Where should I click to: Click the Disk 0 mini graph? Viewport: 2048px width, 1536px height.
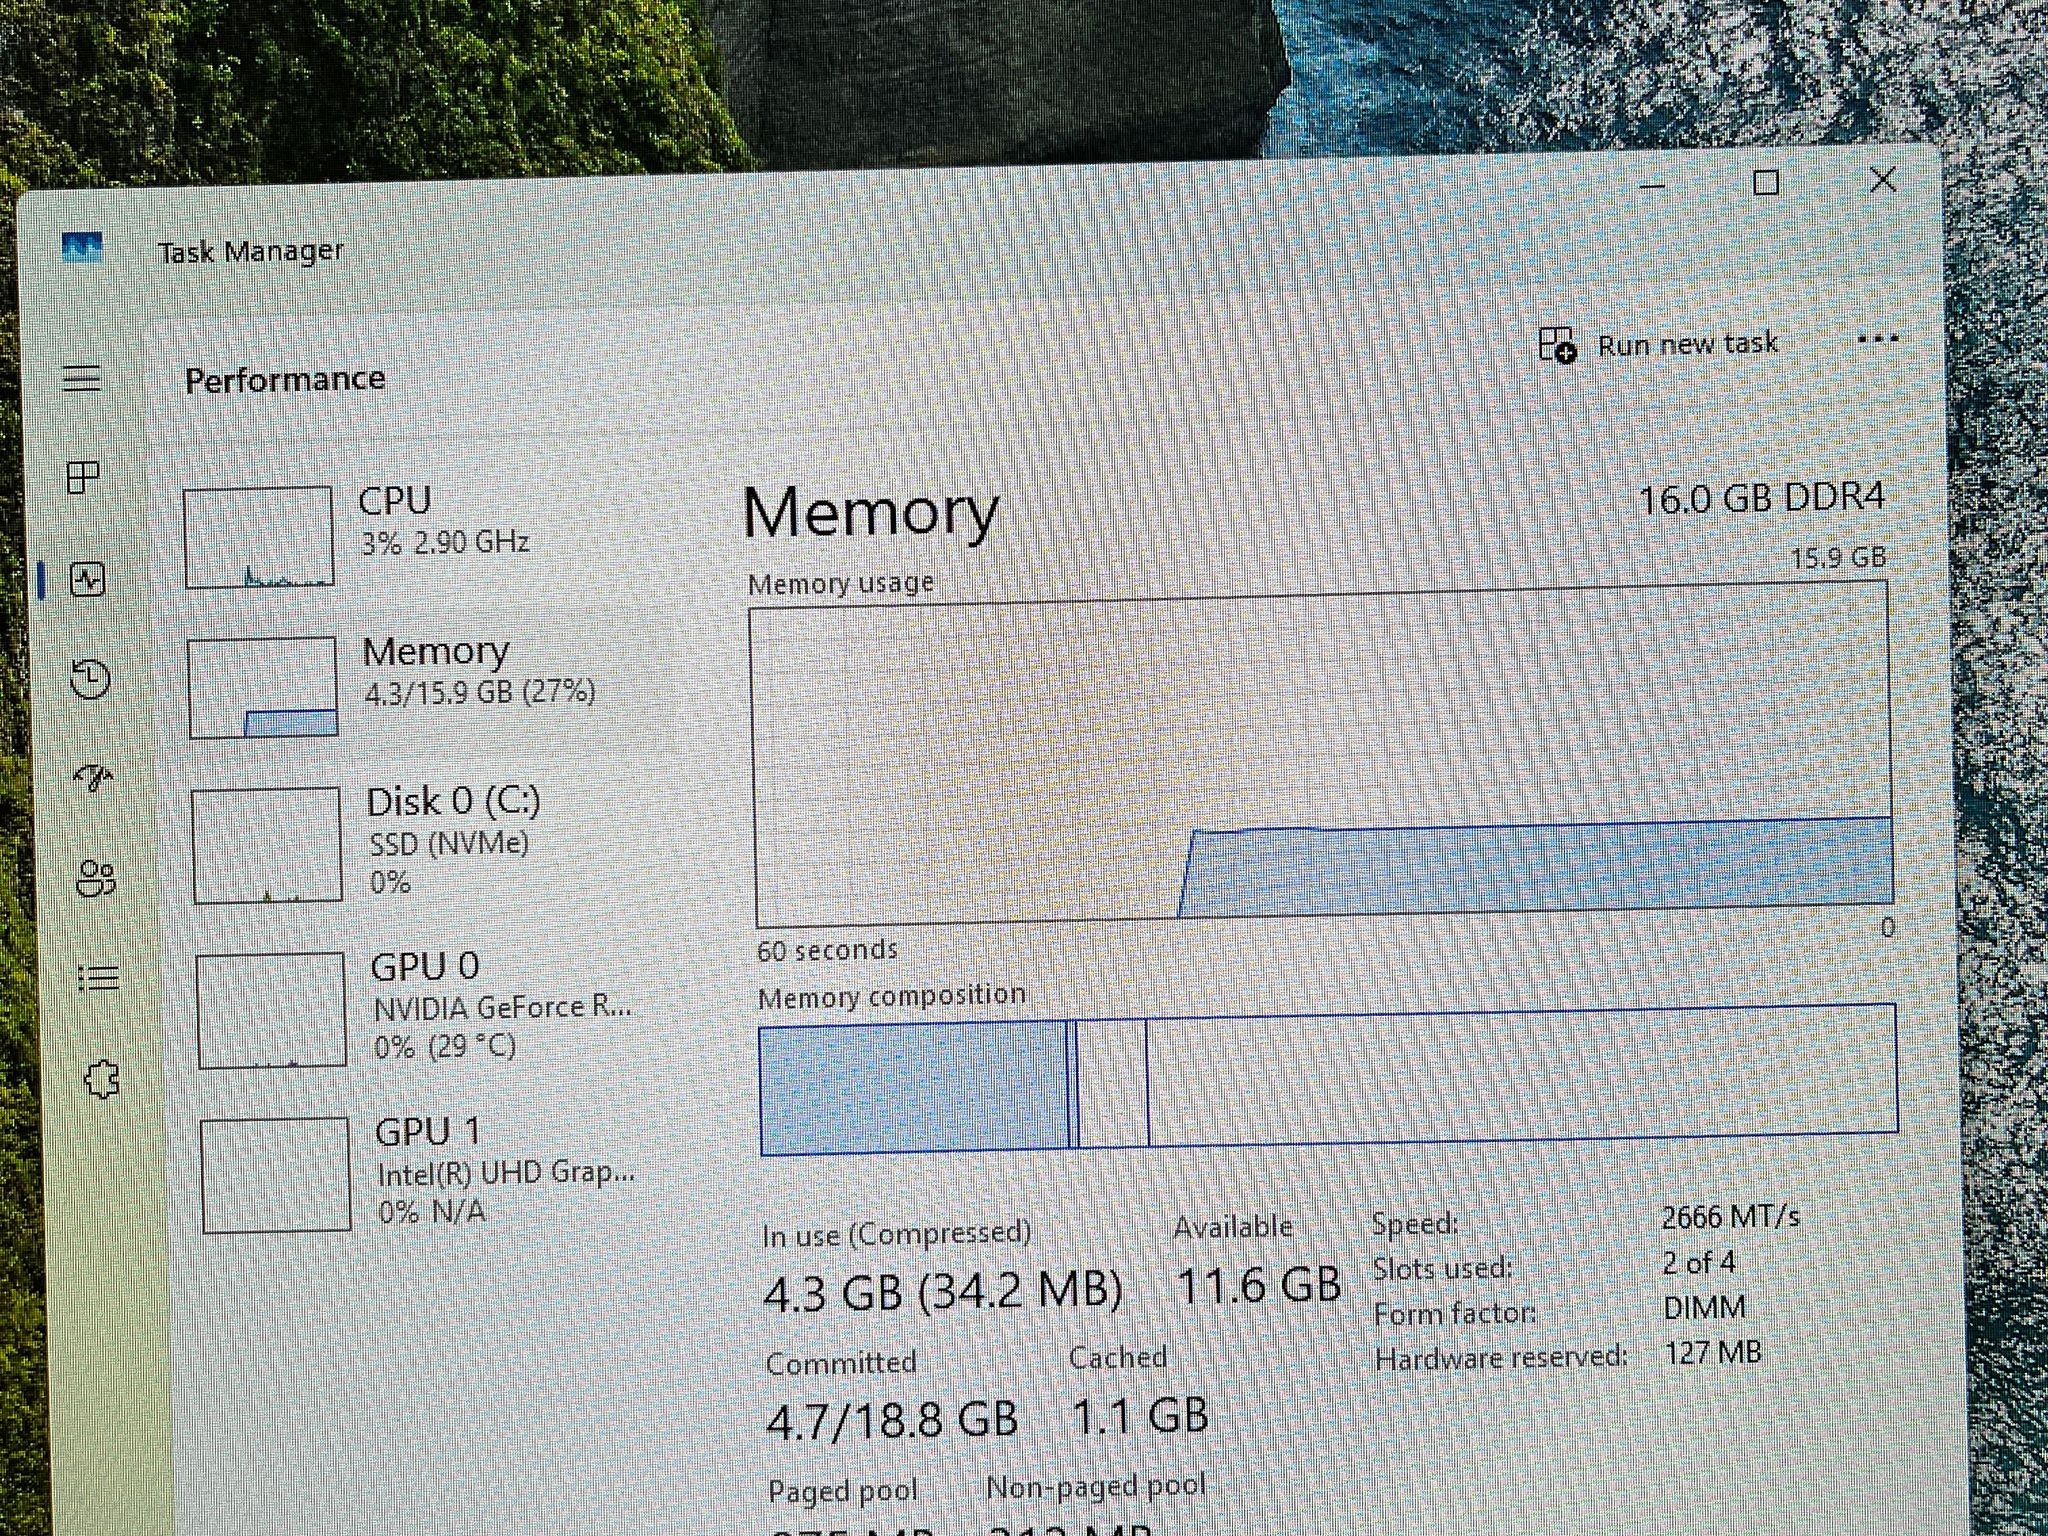pyautogui.click(x=267, y=846)
